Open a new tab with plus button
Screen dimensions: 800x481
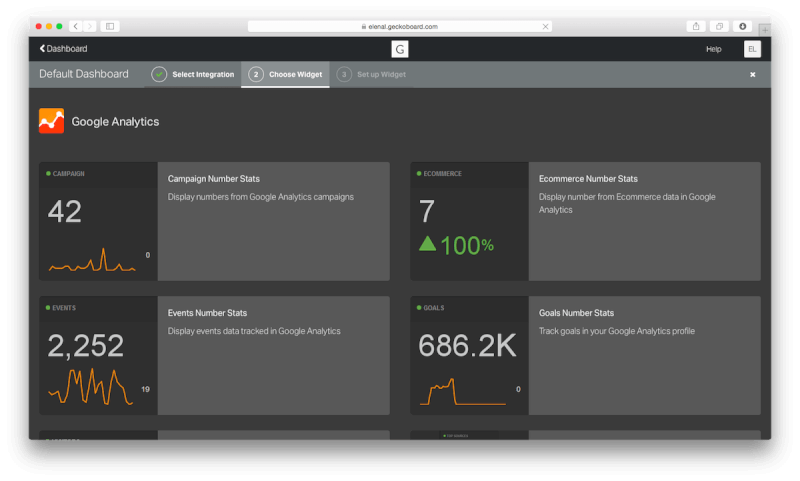coord(764,30)
